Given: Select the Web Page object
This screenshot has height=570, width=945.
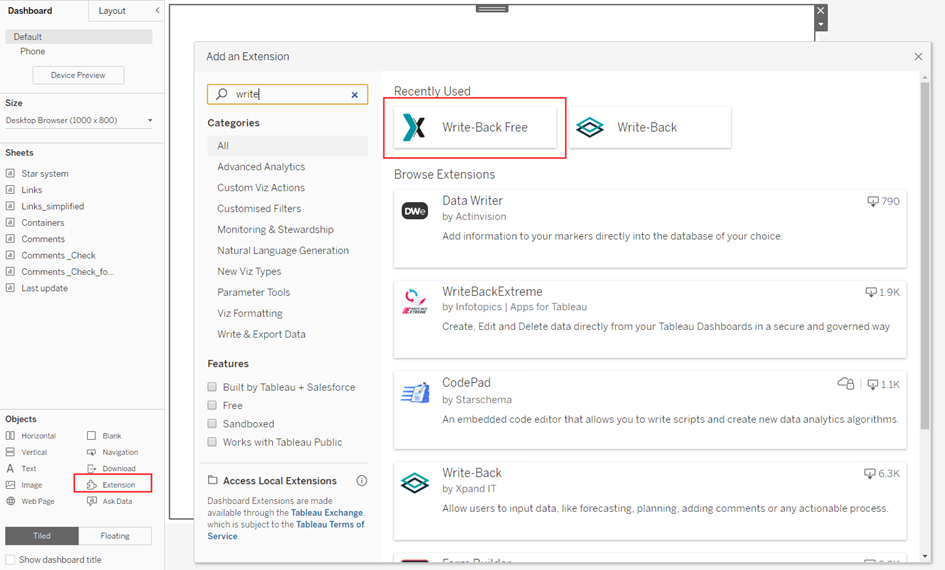Looking at the screenshot, I should pos(31,501).
